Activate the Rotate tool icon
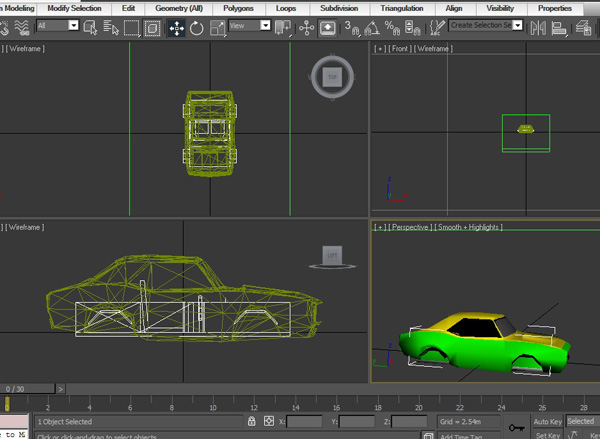The width and height of the screenshot is (600, 439). click(197, 28)
